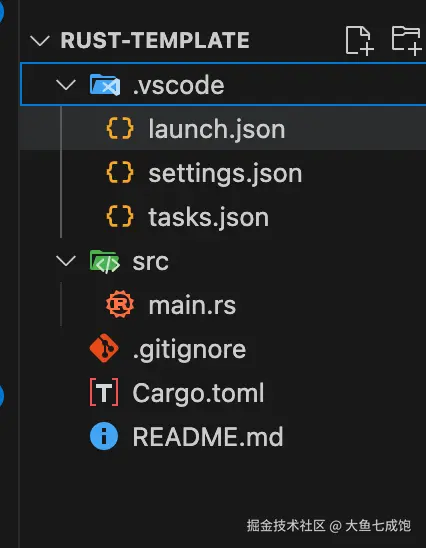The image size is (426, 548).
Task: Click the New File icon
Action: click(359, 40)
